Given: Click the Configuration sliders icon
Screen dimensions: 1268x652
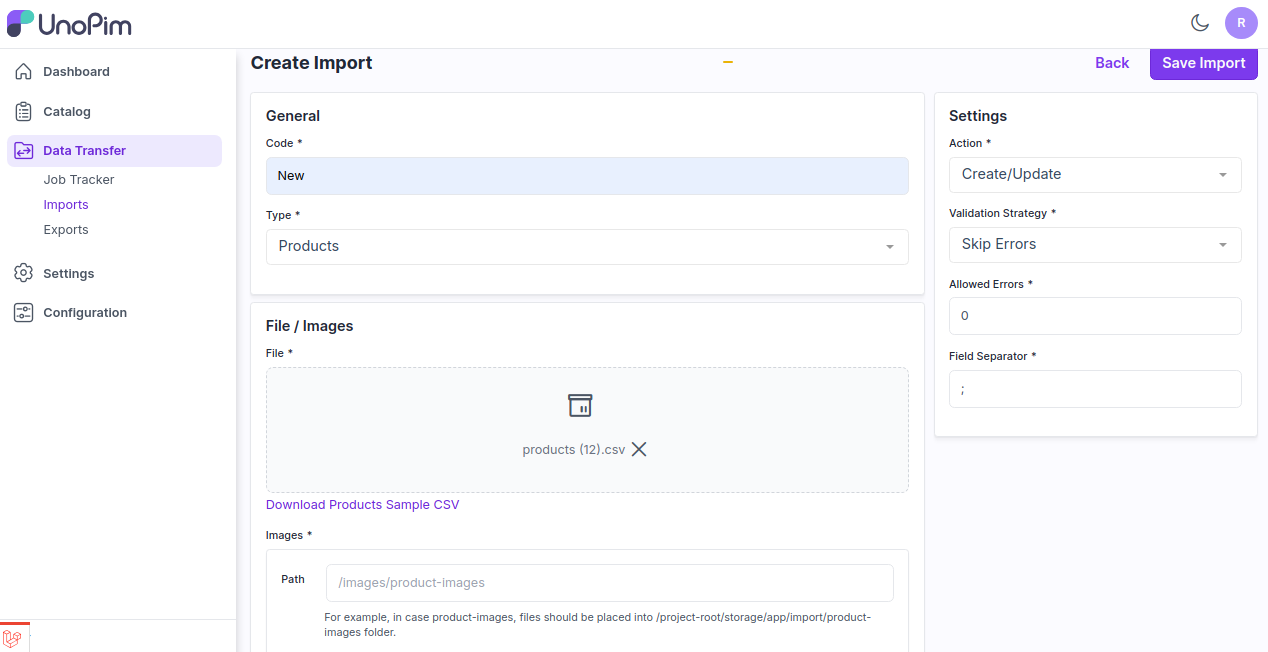Looking at the screenshot, I should click(24, 313).
